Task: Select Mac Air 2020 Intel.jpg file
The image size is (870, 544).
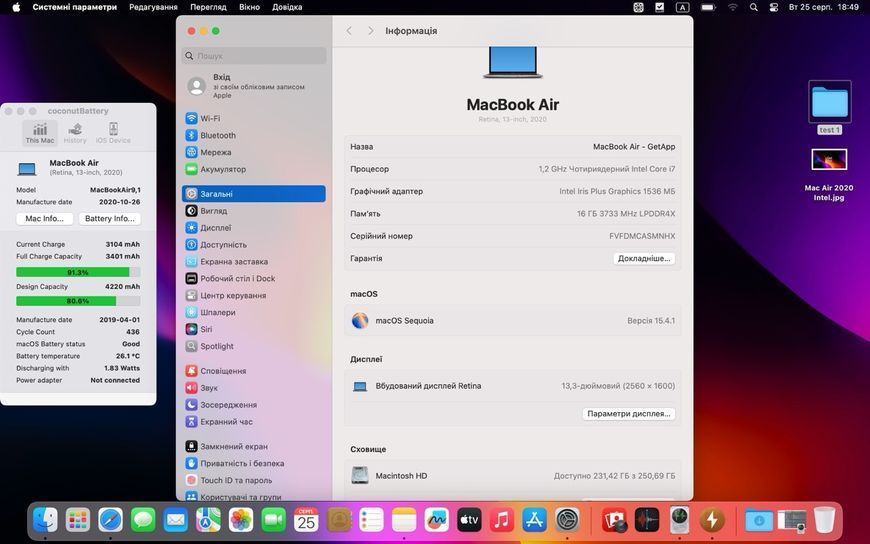Action: coord(829,174)
